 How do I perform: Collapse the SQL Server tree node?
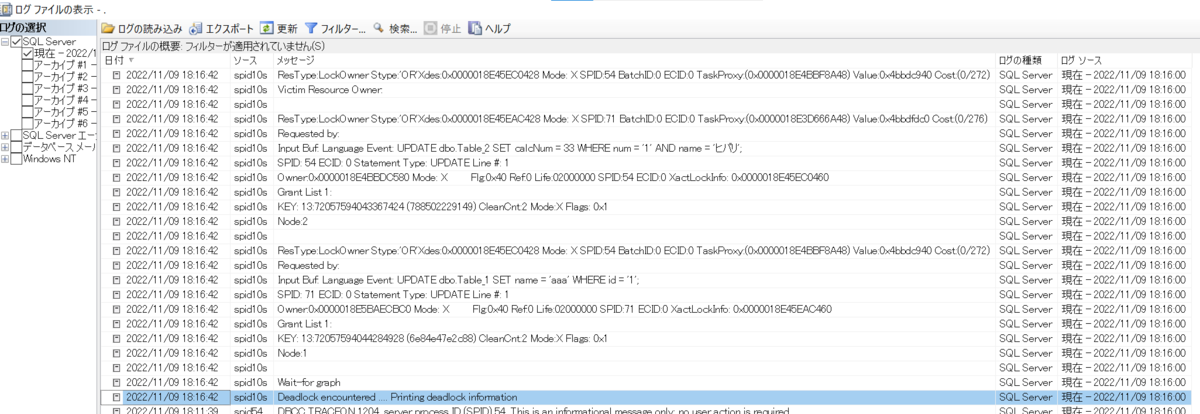click(x=5, y=42)
